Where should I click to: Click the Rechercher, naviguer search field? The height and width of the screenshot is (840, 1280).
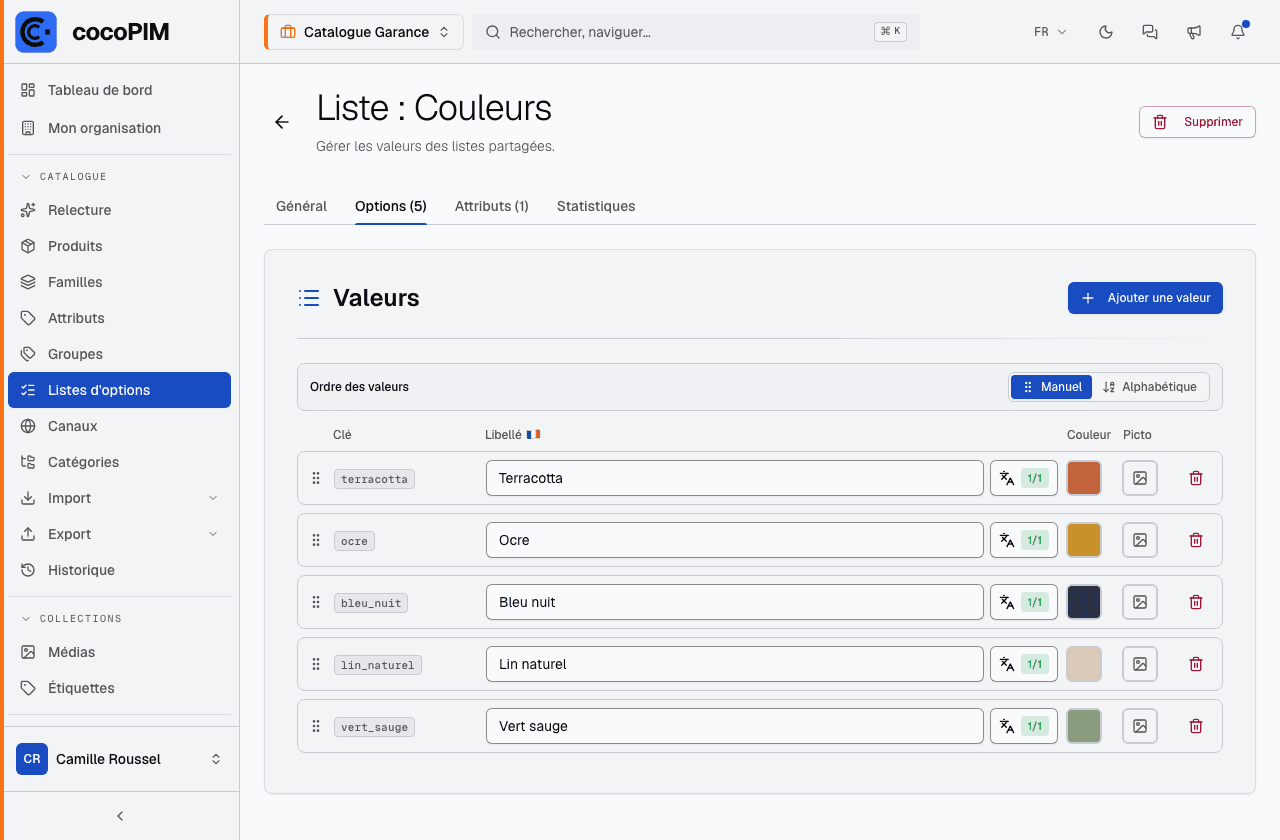pyautogui.click(x=696, y=32)
